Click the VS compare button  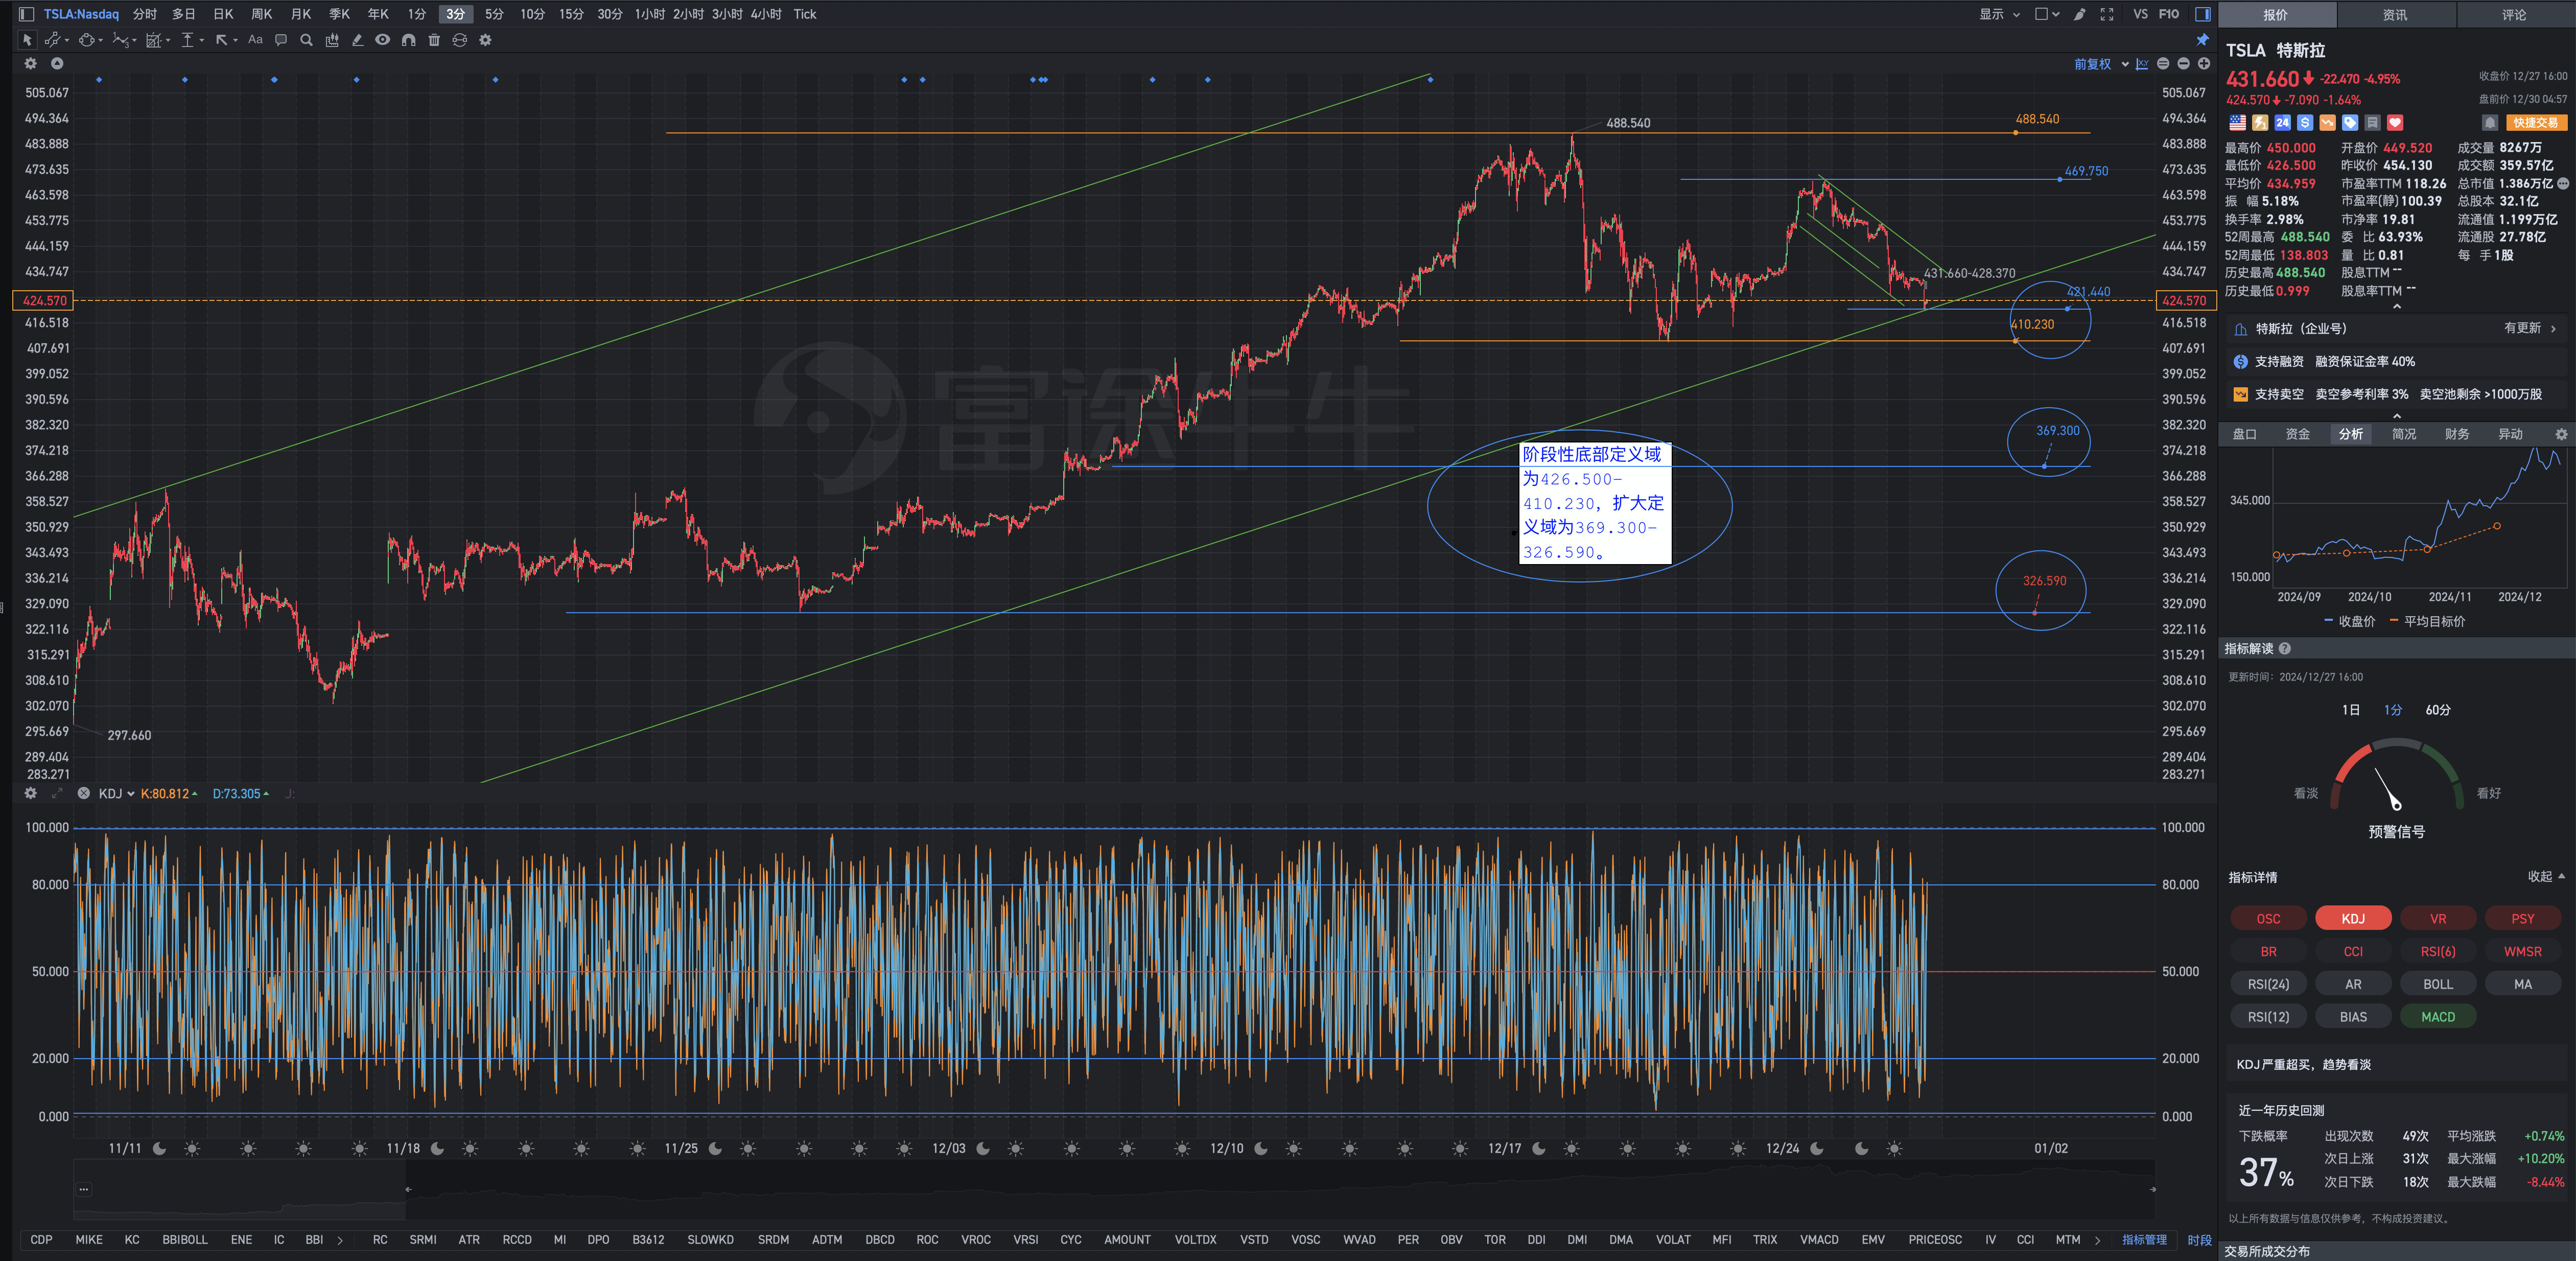pos(2140,14)
